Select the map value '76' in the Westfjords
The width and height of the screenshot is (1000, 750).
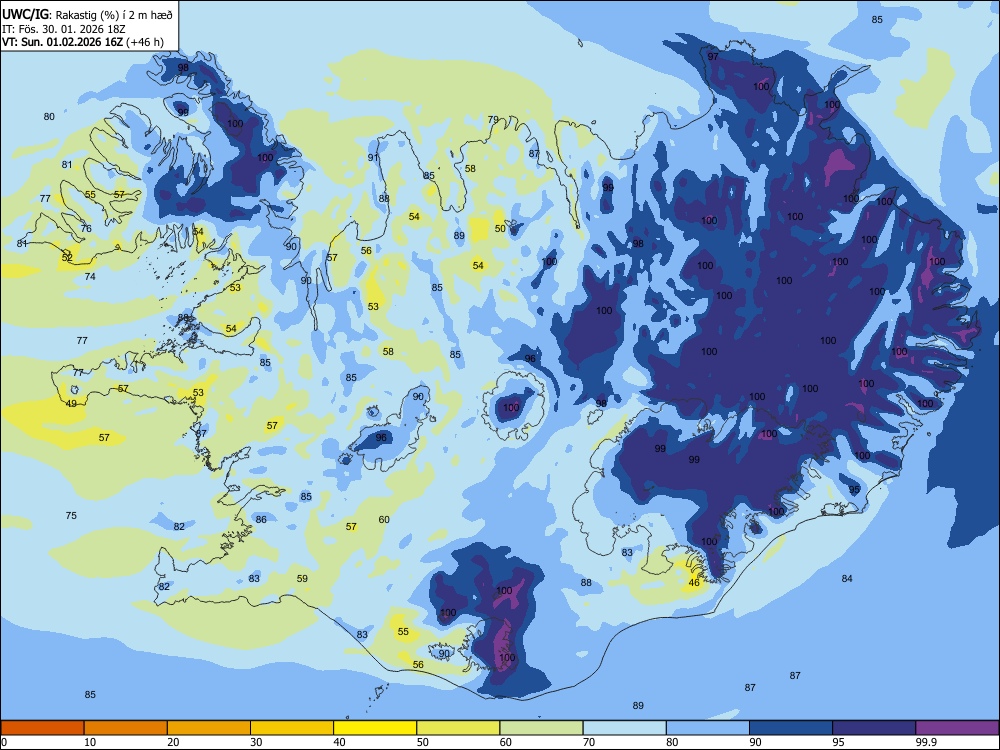(86, 228)
